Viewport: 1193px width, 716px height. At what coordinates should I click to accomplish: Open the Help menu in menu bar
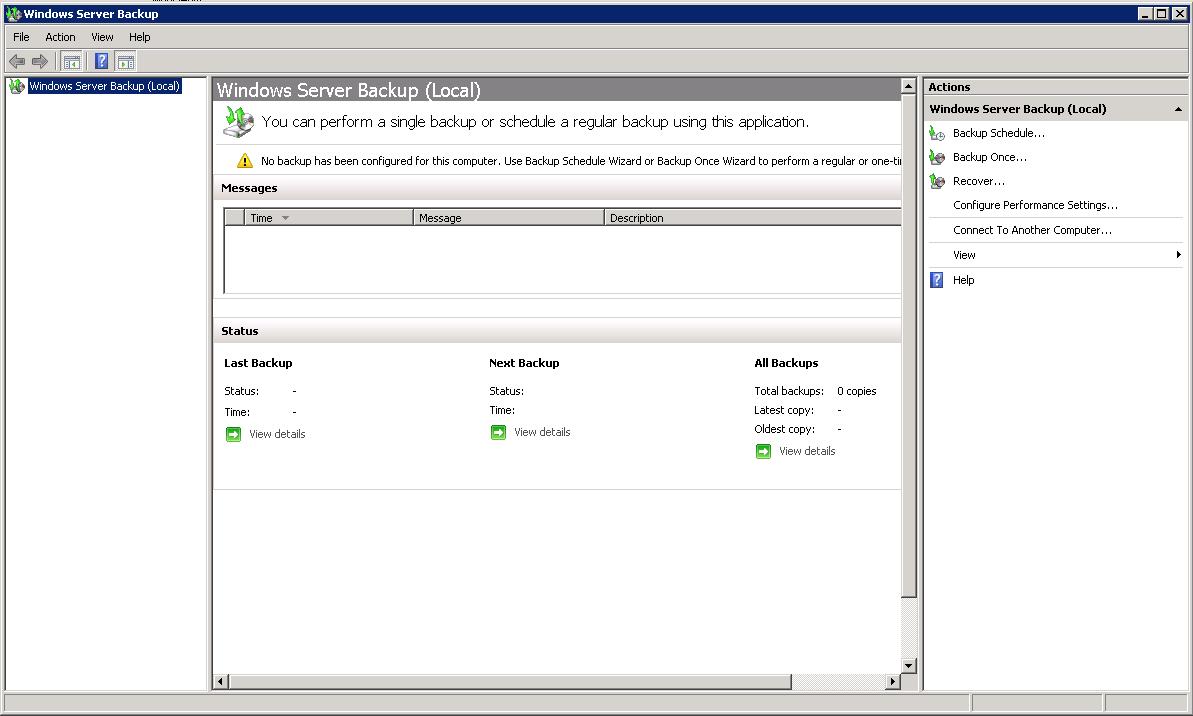click(x=139, y=37)
